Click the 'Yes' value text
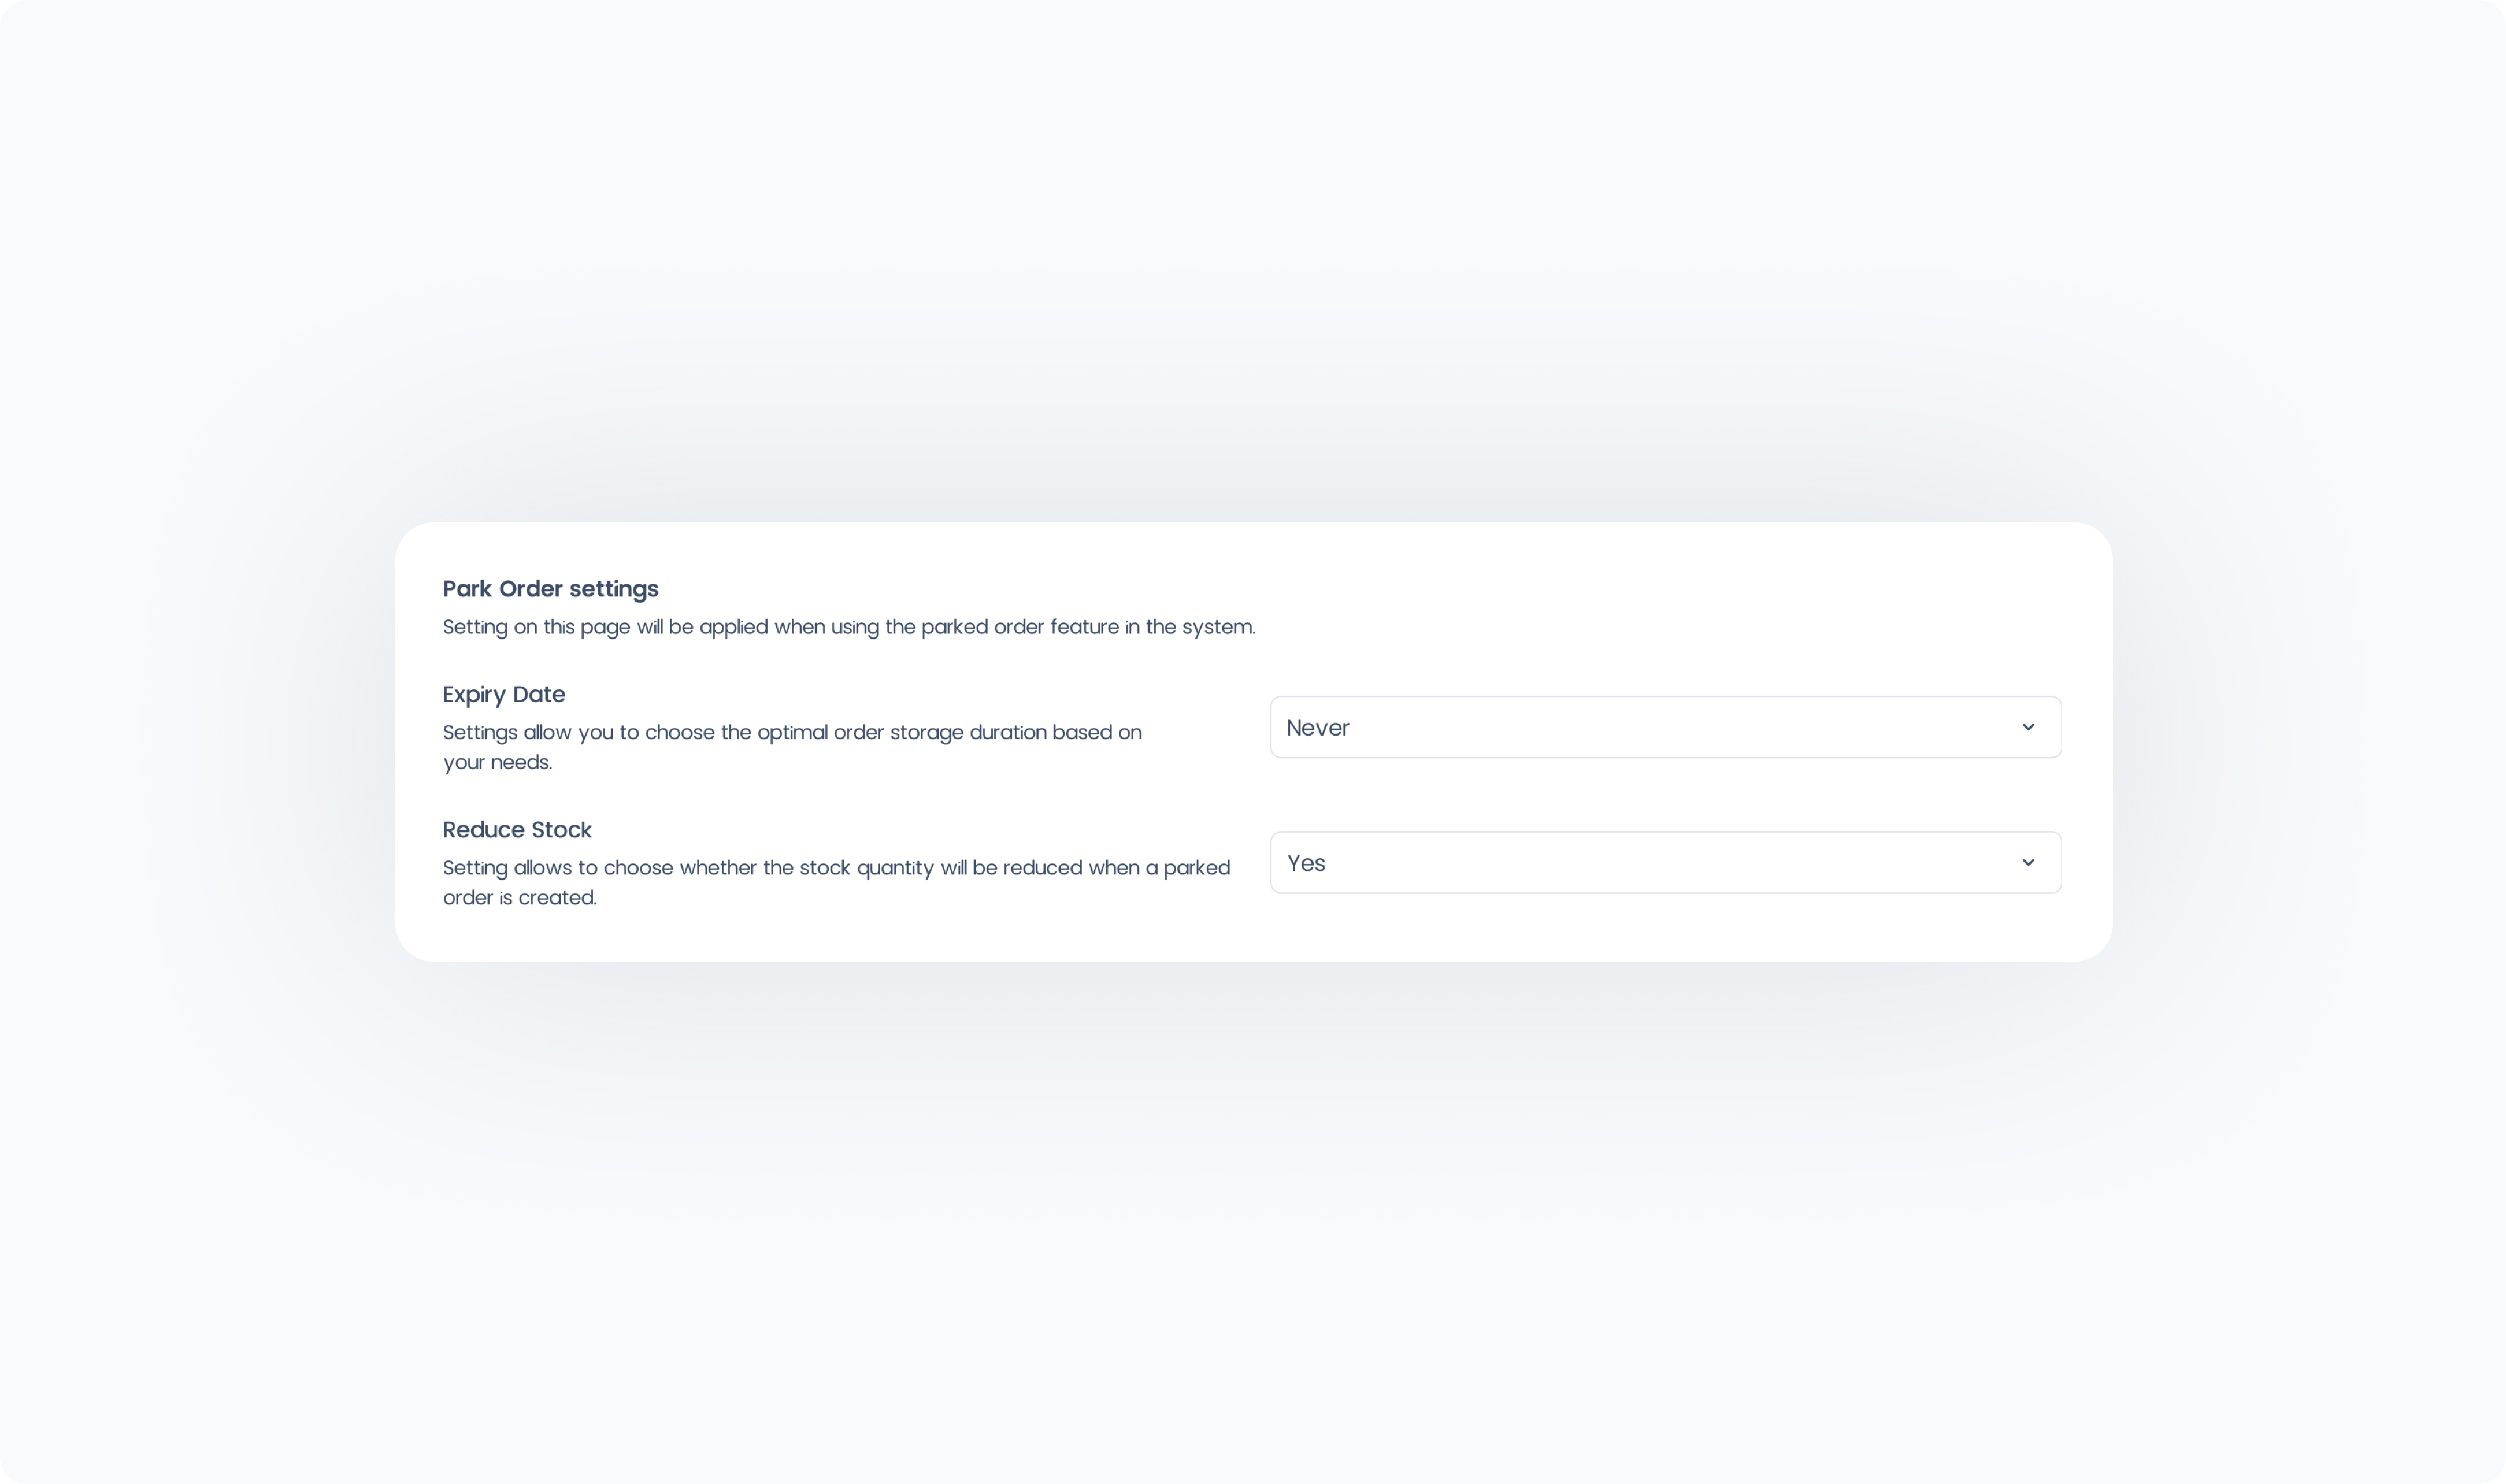This screenshot has width=2506, height=1484. point(1306,863)
